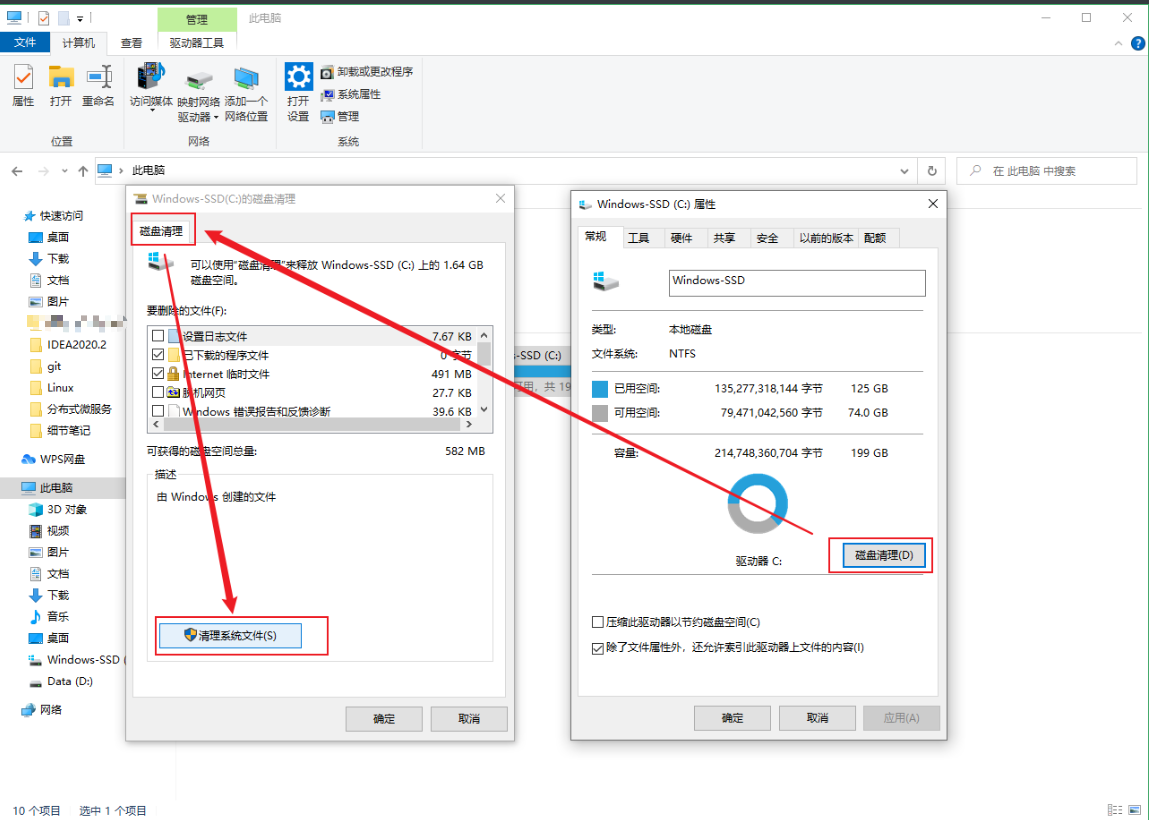
Task: Uncheck 已下载的程序文件 checkbox
Action: 158,355
